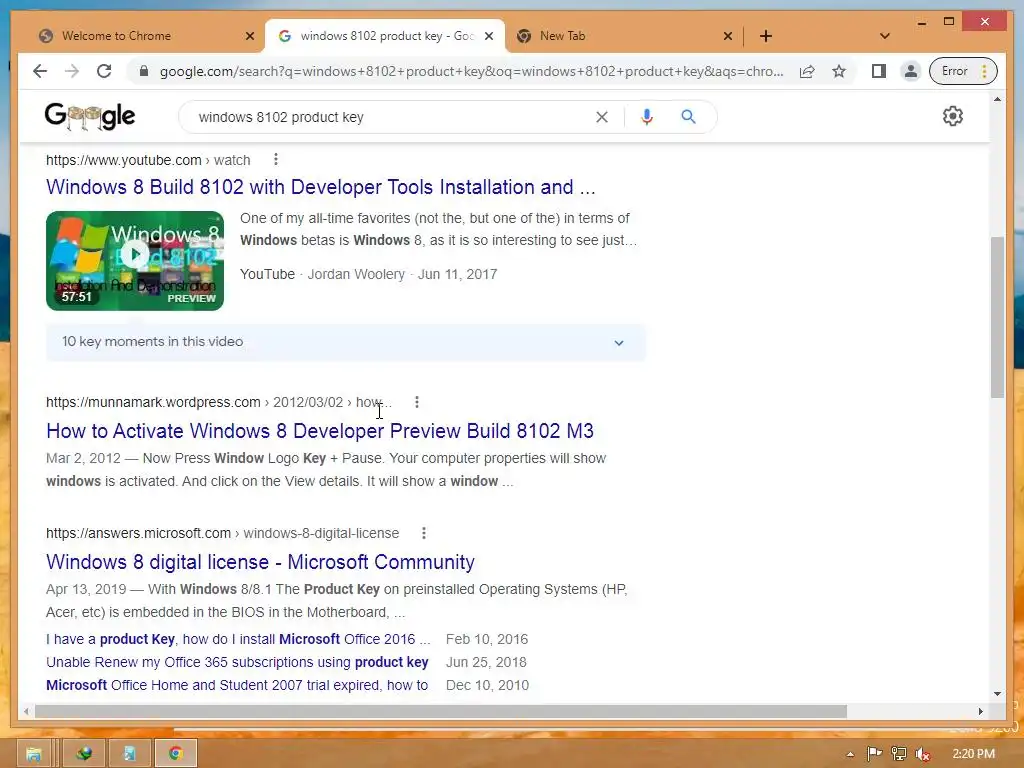
Task: Open Windows 8 Build 8102 Developer Tools result
Action: (x=321, y=187)
